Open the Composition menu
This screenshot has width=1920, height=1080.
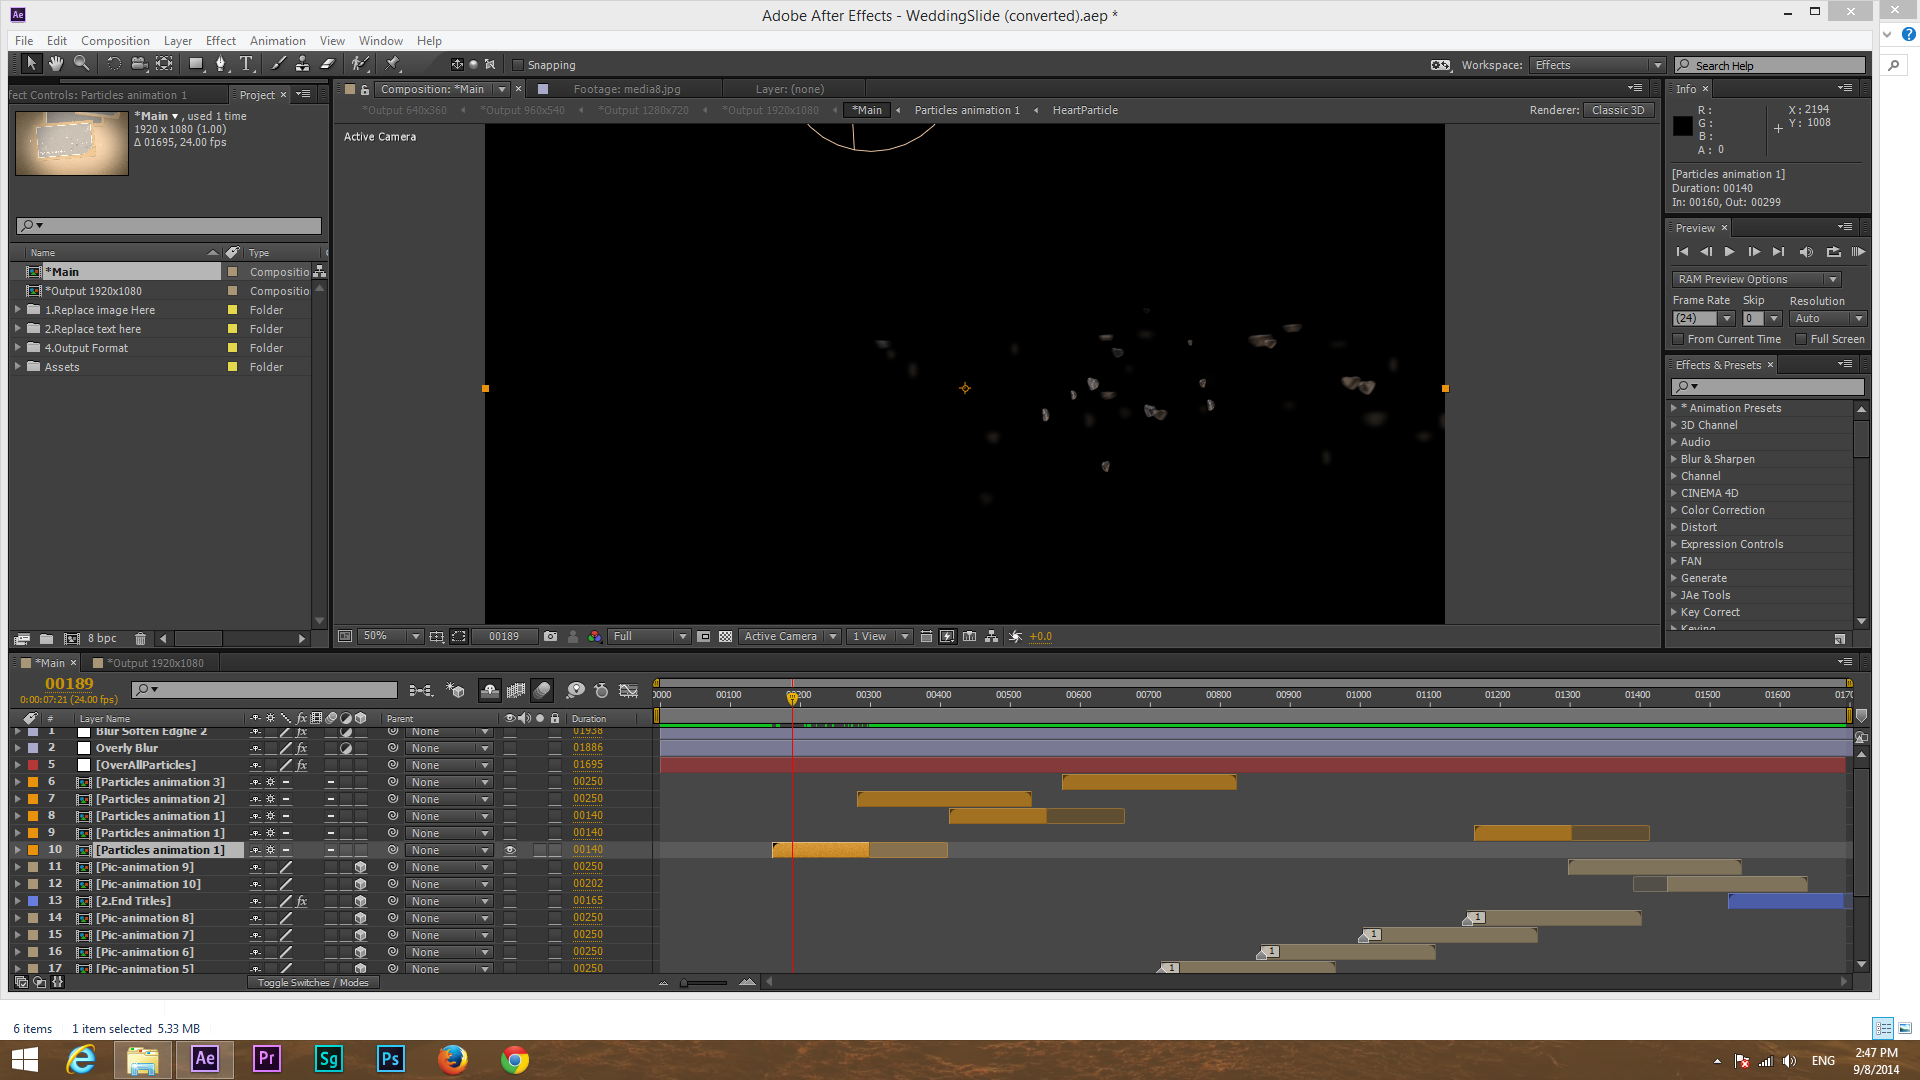pyautogui.click(x=115, y=41)
